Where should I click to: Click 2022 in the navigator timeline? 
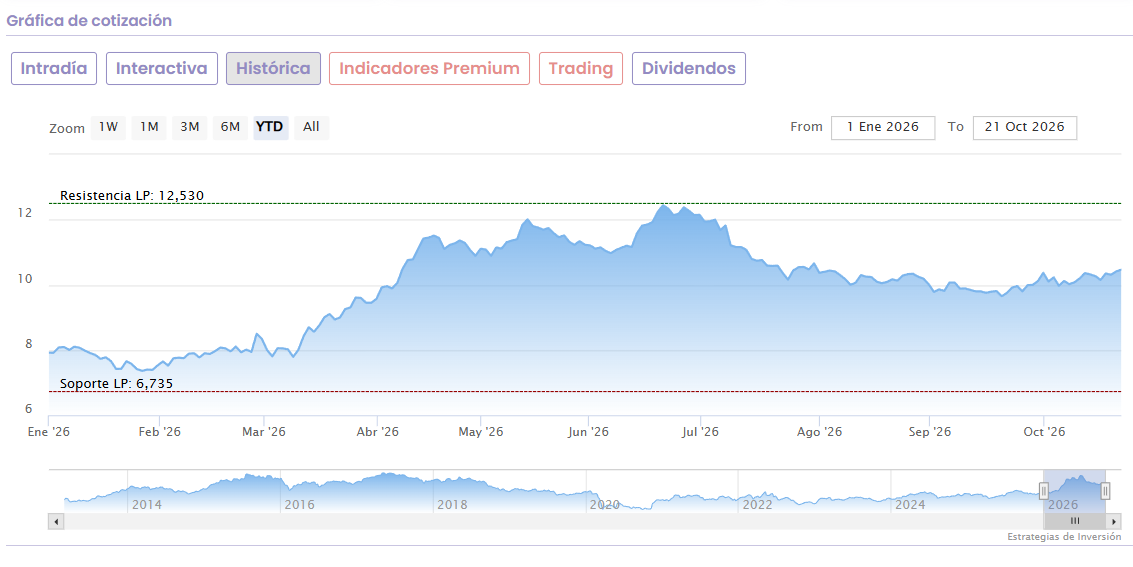tap(757, 504)
